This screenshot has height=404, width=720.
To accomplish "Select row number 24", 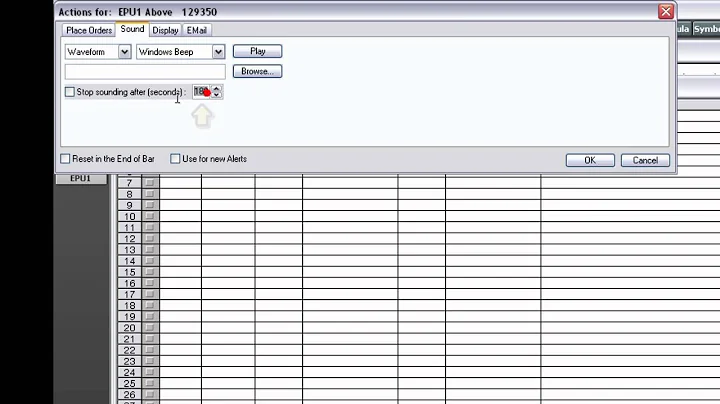I will [129, 372].
